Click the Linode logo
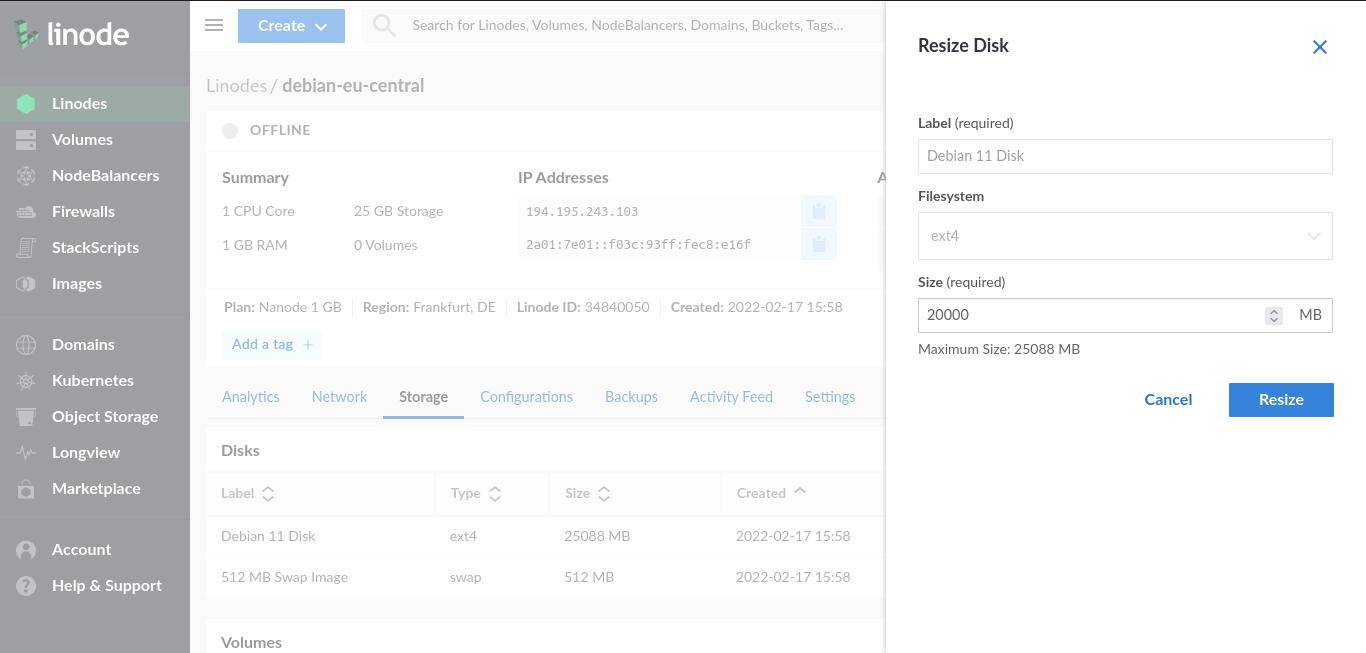The width and height of the screenshot is (1366, 653). pos(72,34)
